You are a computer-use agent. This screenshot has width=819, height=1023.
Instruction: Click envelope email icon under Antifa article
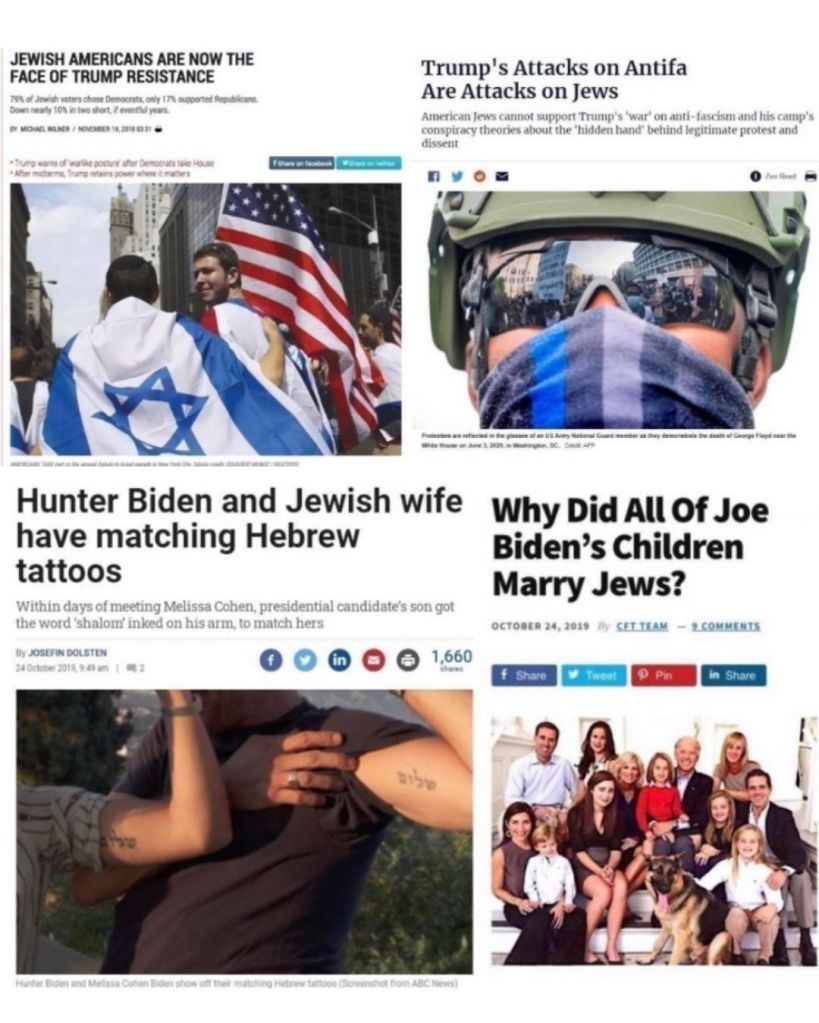tap(502, 176)
